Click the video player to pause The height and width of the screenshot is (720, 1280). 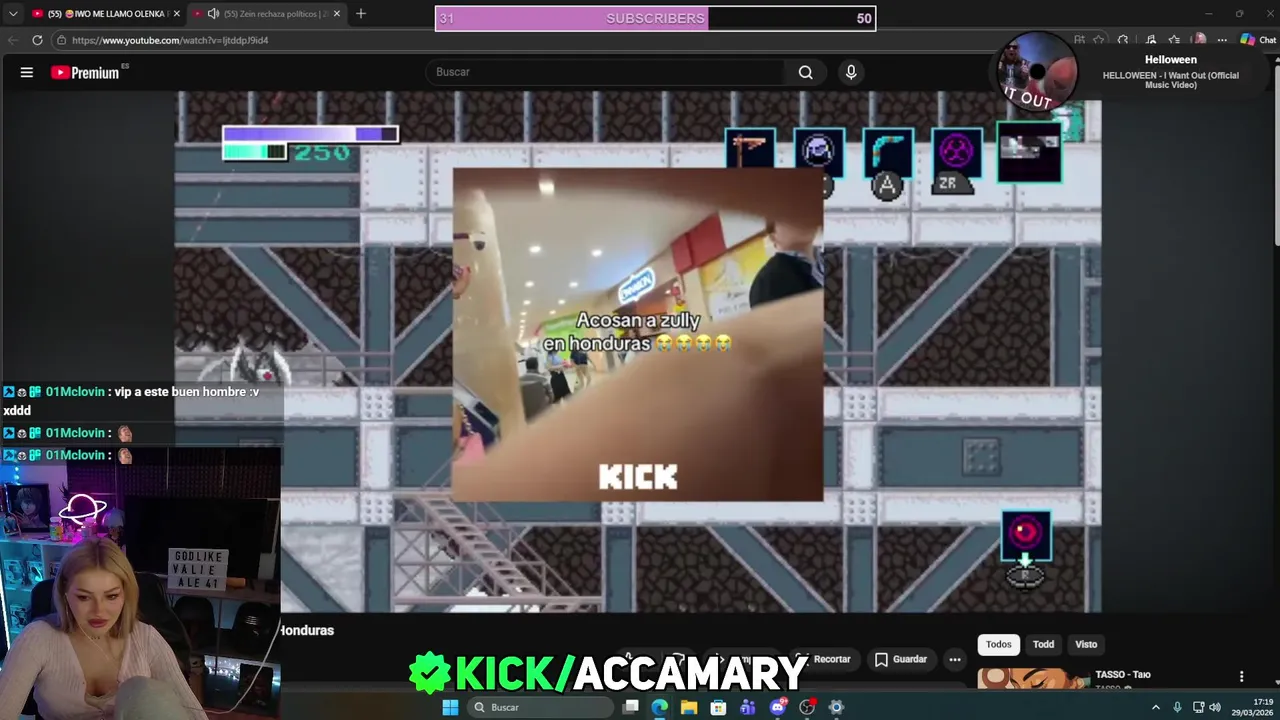click(638, 350)
